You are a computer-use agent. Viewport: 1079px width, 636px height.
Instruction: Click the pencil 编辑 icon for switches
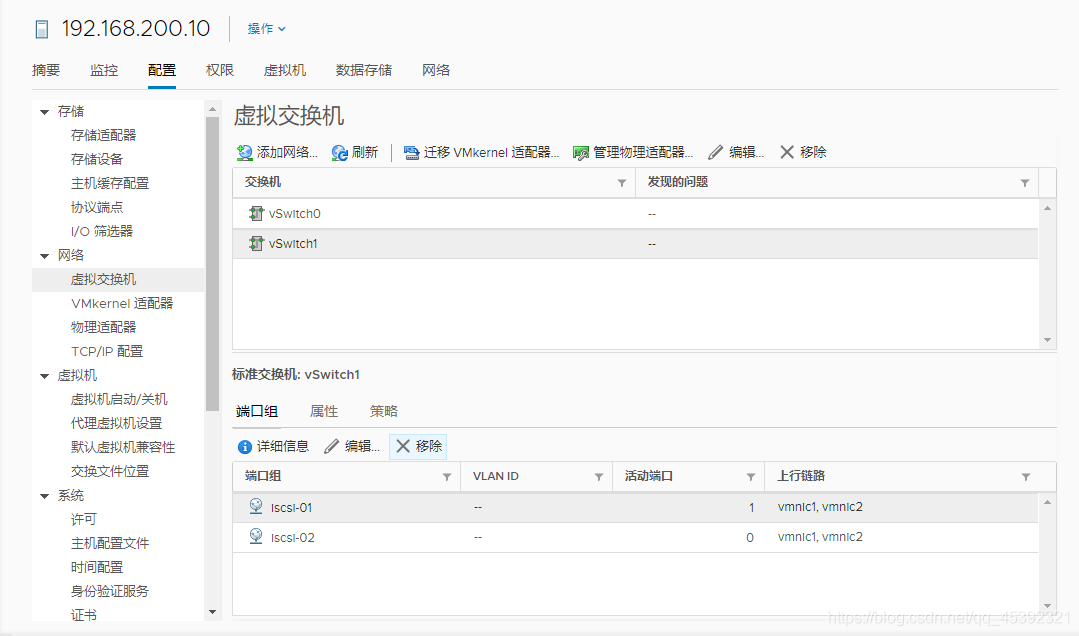click(x=716, y=152)
